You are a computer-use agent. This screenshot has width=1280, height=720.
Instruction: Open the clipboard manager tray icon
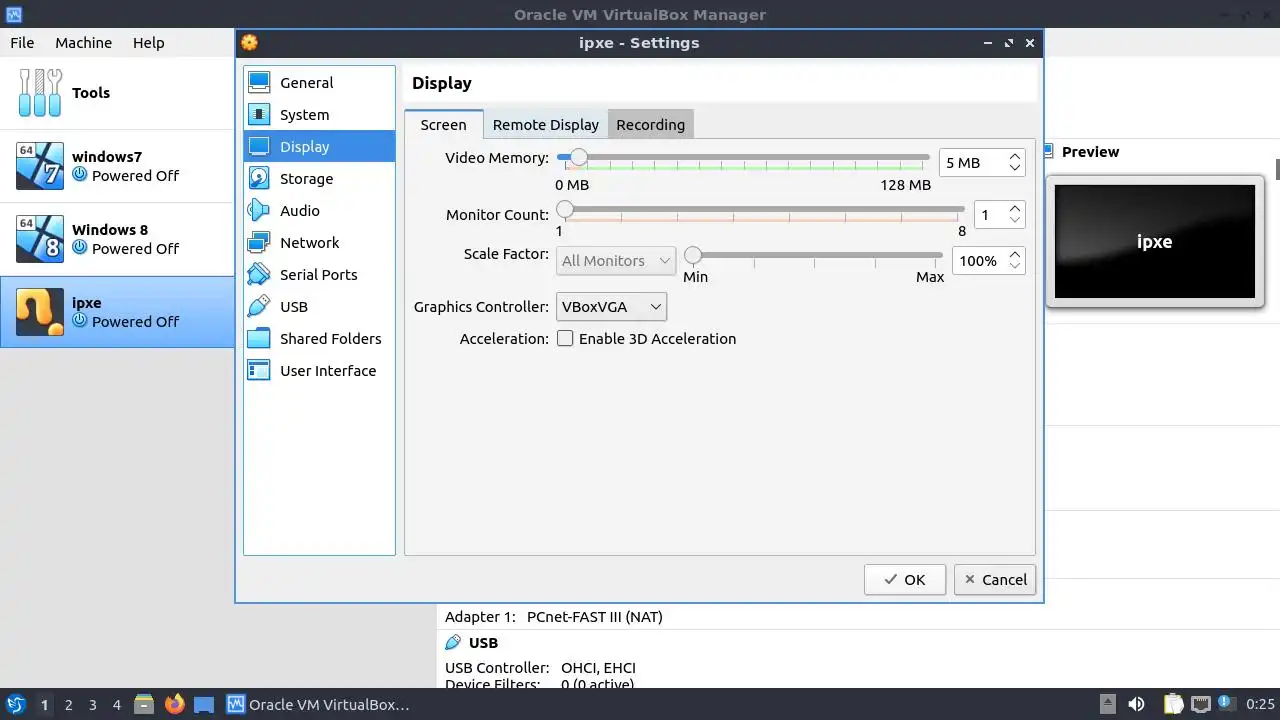pyautogui.click(x=1172, y=704)
